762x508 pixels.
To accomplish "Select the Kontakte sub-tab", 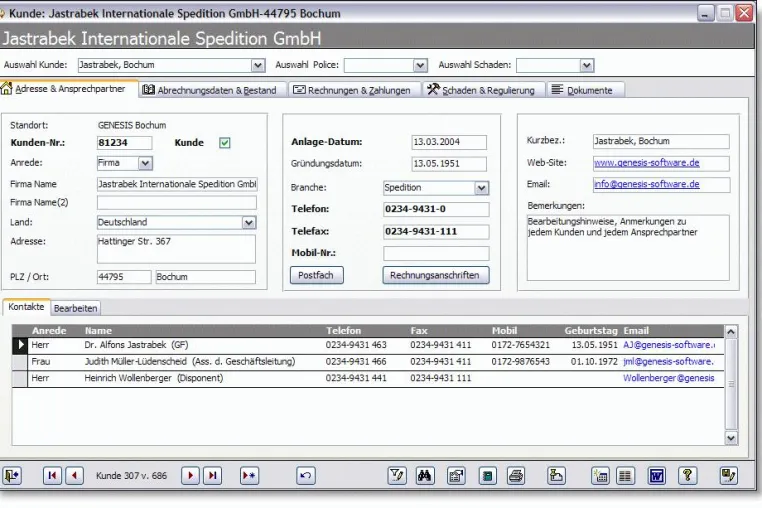I will coord(26,307).
